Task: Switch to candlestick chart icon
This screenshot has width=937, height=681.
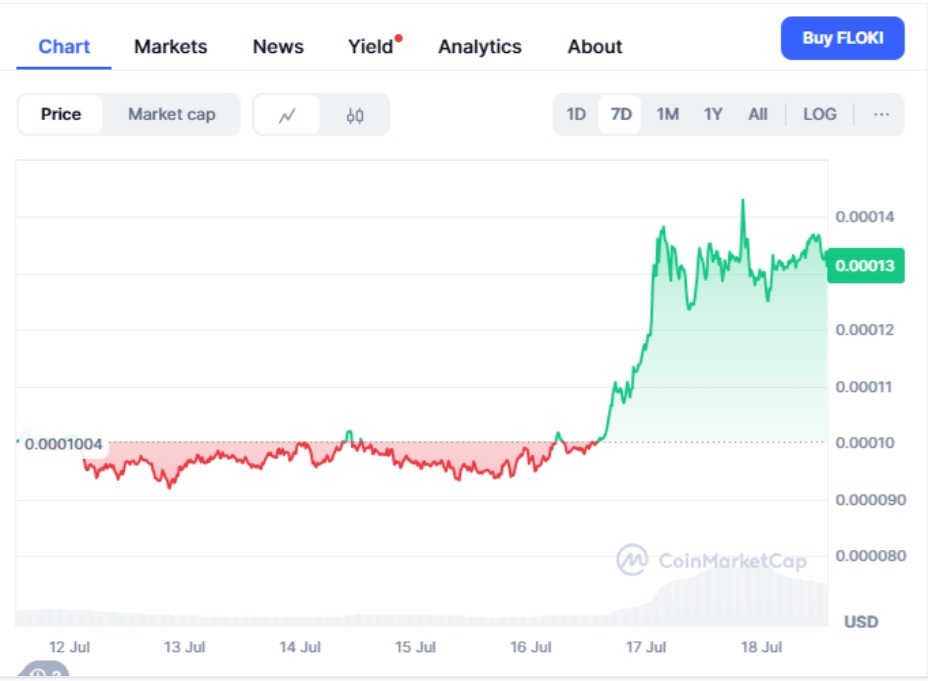Action: pyautogui.click(x=355, y=115)
